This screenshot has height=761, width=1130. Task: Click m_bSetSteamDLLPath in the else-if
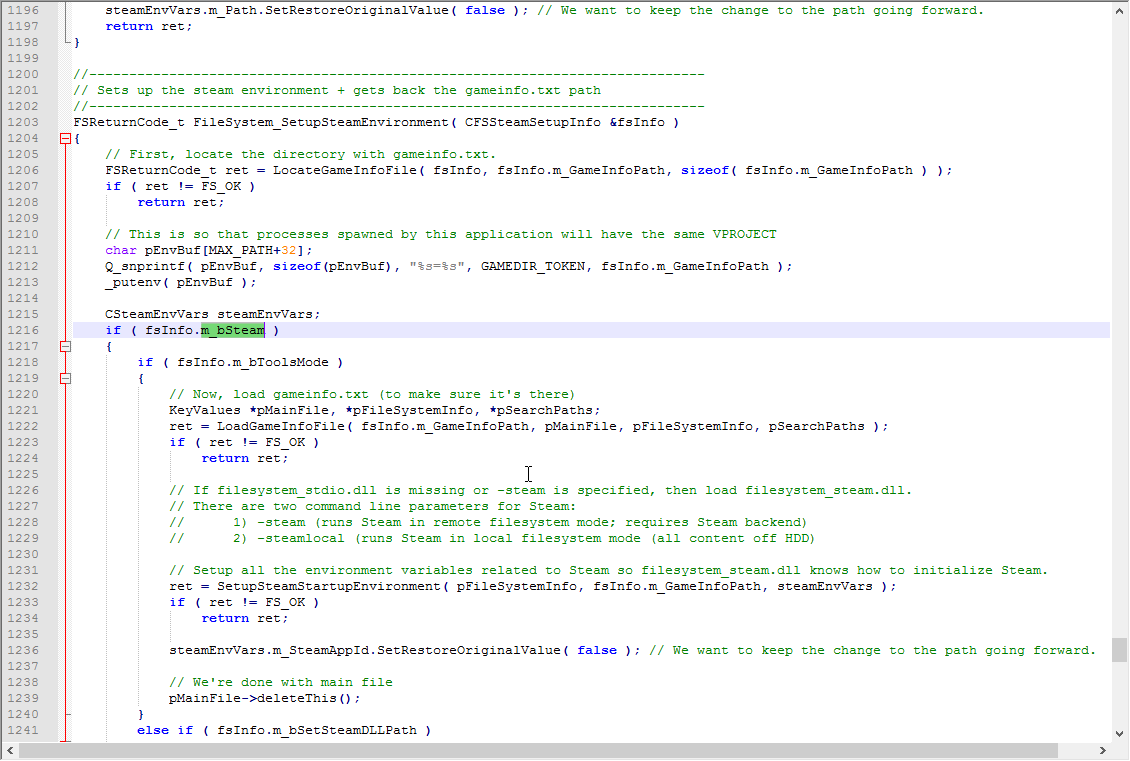point(344,730)
